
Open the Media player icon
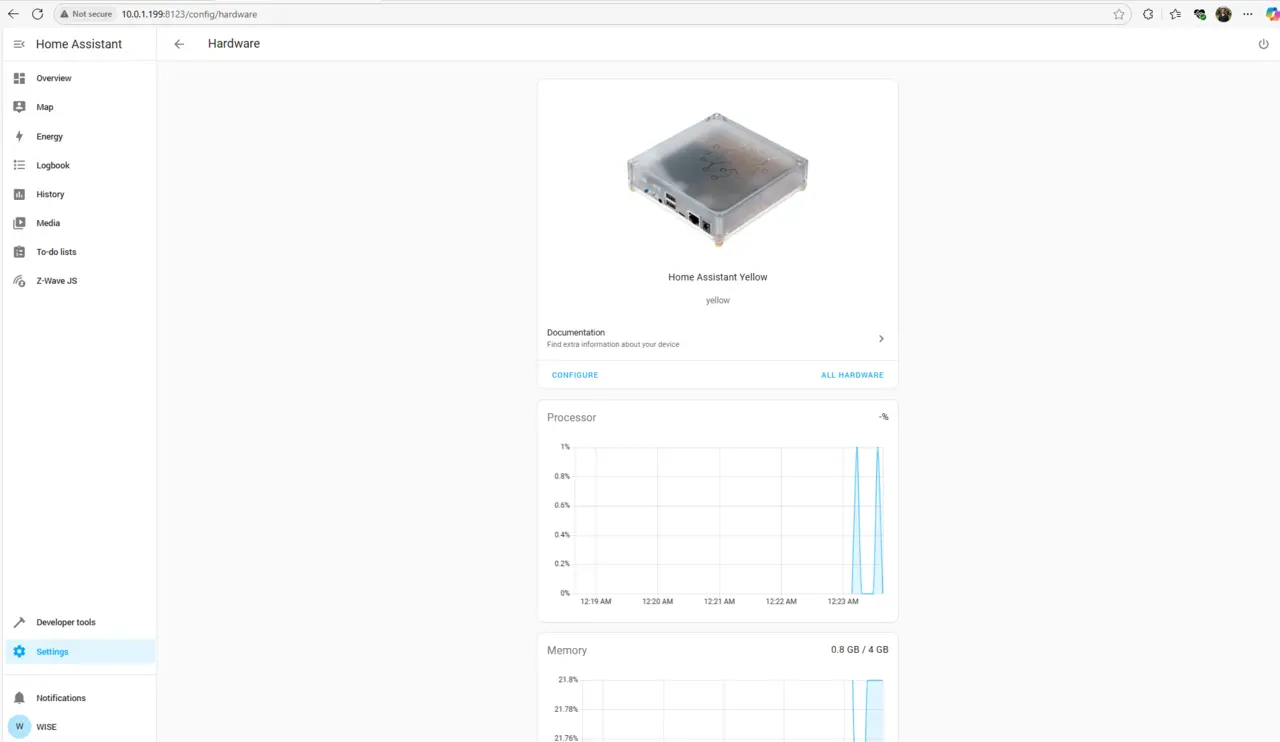point(19,223)
